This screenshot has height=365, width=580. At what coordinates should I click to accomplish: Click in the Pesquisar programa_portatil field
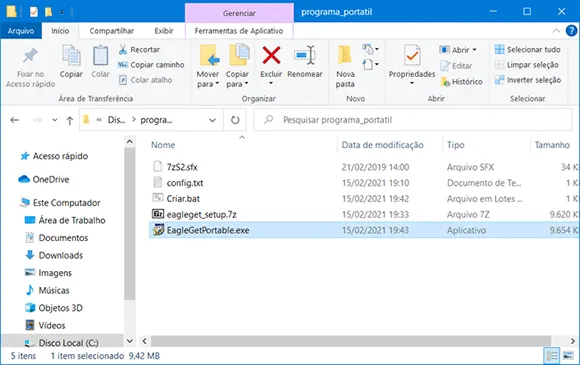pyautogui.click(x=412, y=120)
